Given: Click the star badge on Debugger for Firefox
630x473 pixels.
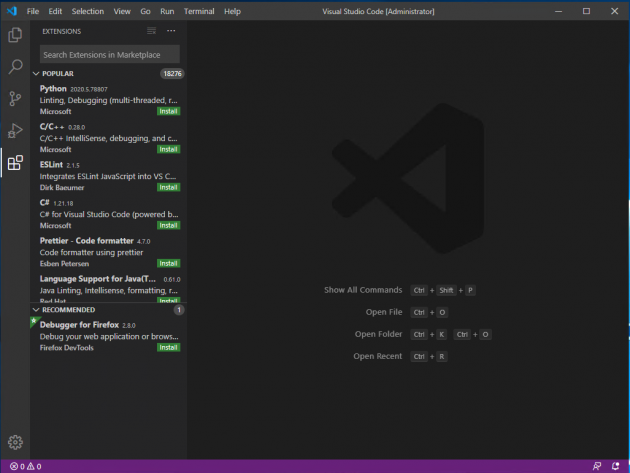Looking at the screenshot, I should pyautogui.click(x=34, y=321).
